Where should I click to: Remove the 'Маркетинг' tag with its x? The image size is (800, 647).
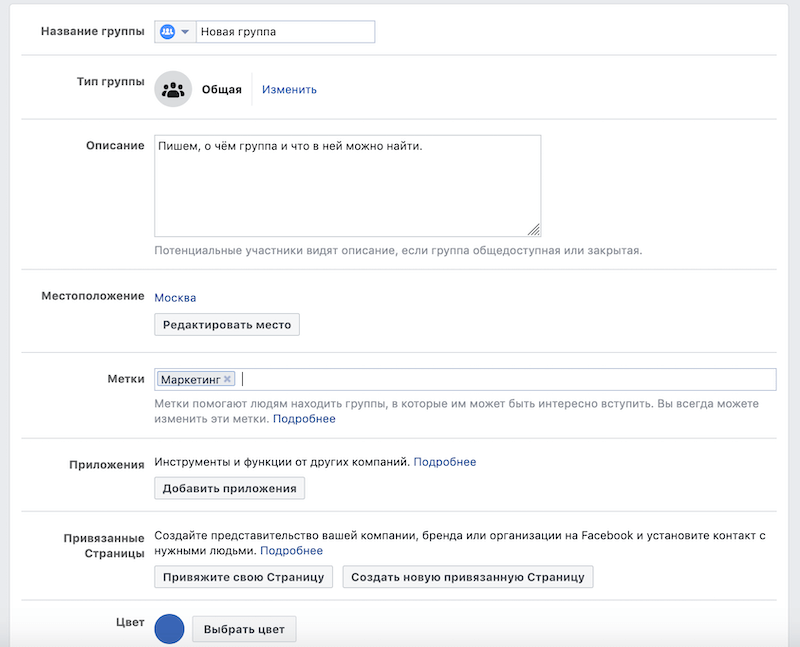click(228, 379)
